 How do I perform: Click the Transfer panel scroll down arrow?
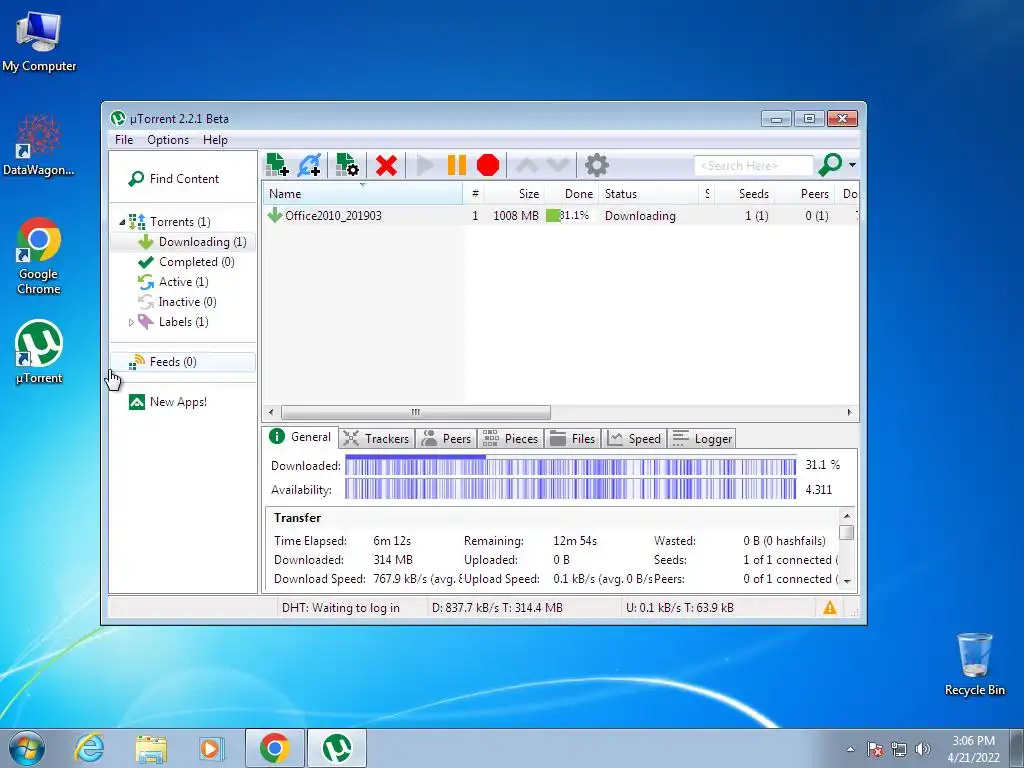pyautogui.click(x=847, y=581)
